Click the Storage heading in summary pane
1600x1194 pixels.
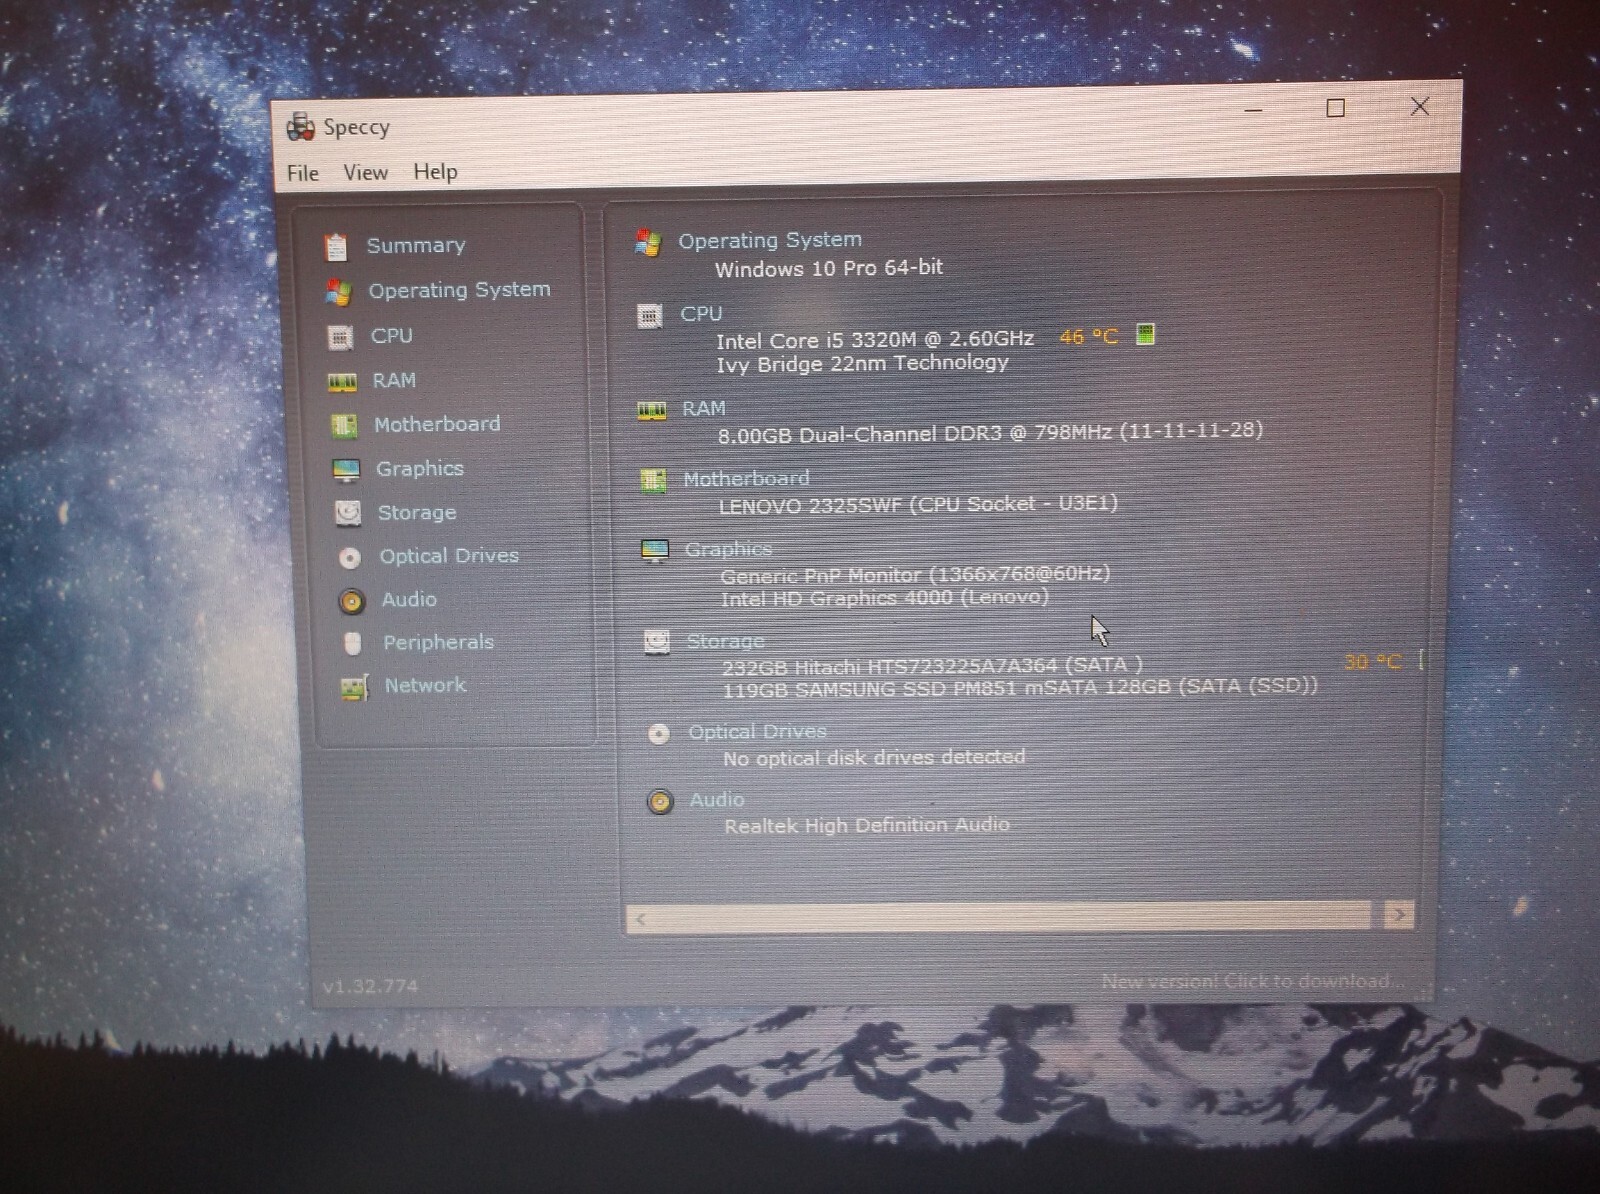[x=725, y=641]
